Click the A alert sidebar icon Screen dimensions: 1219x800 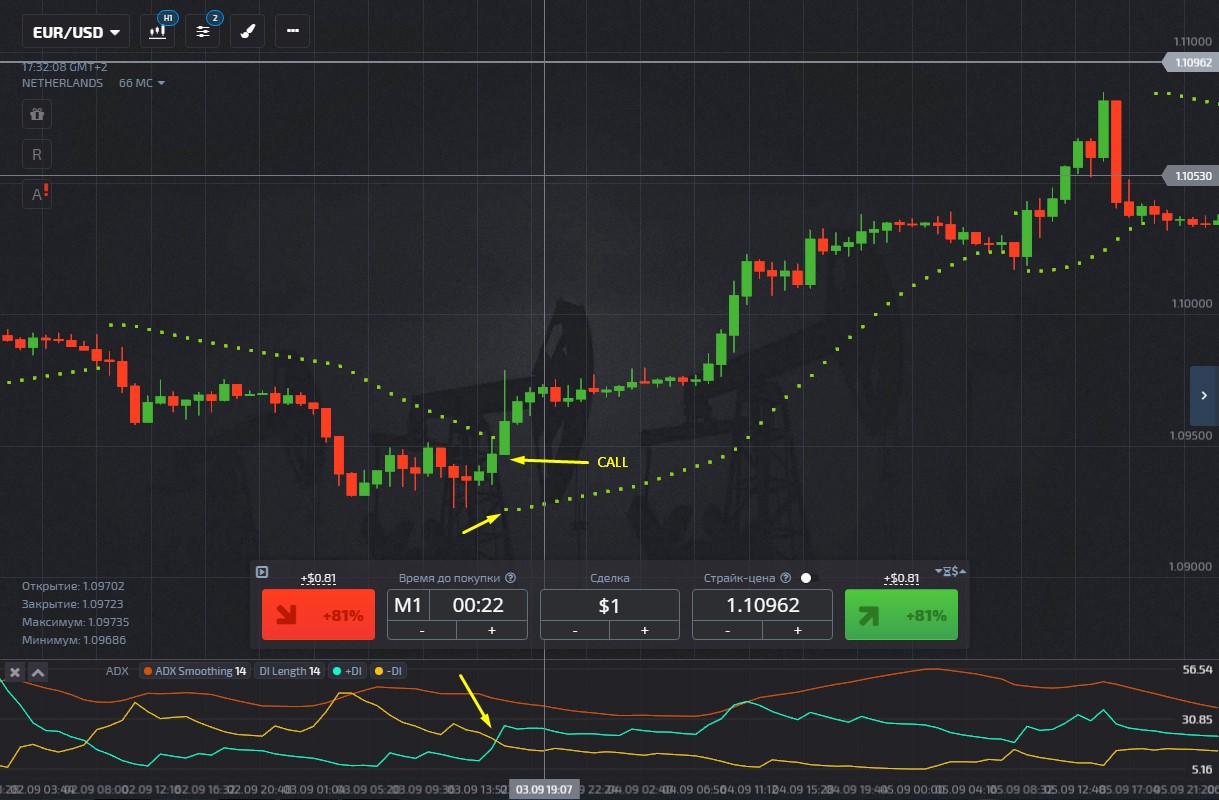(37, 194)
